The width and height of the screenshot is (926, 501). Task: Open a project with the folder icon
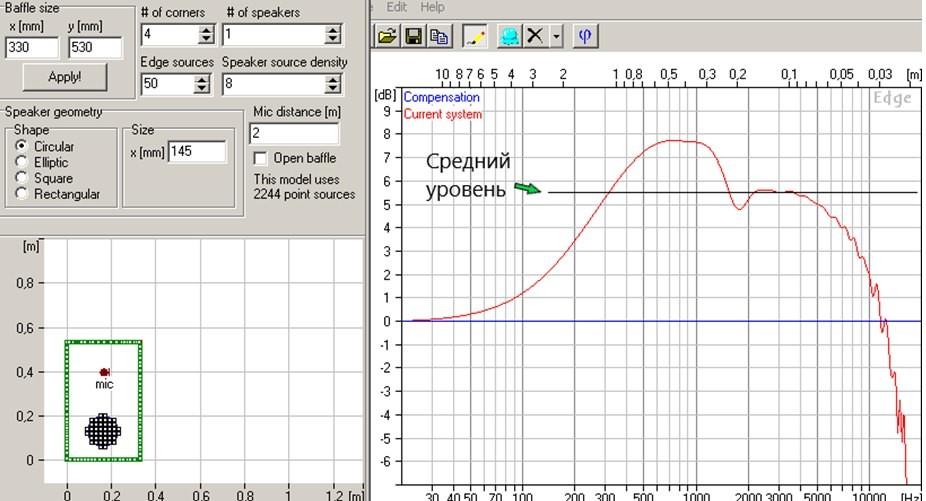(387, 36)
